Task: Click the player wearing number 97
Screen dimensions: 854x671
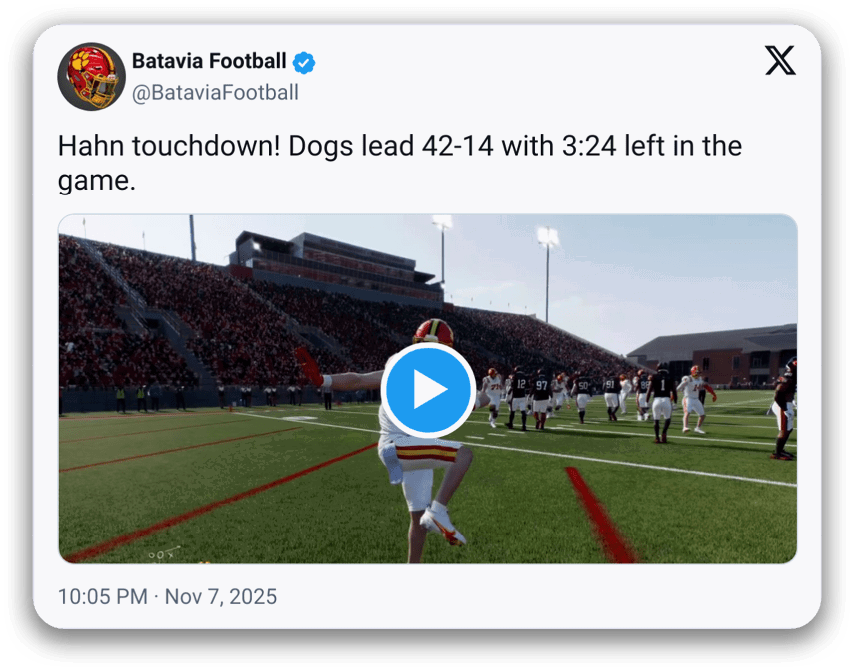Action: [541, 397]
